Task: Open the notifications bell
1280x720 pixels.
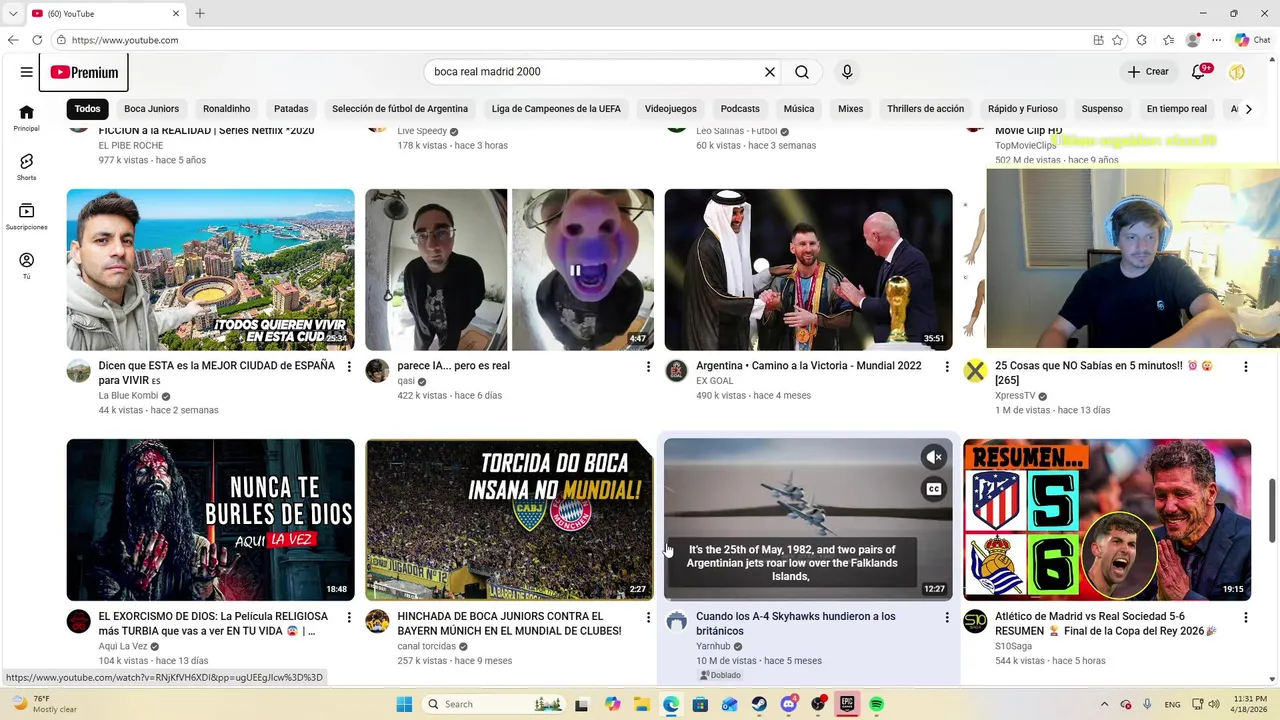Action: 1199,72
